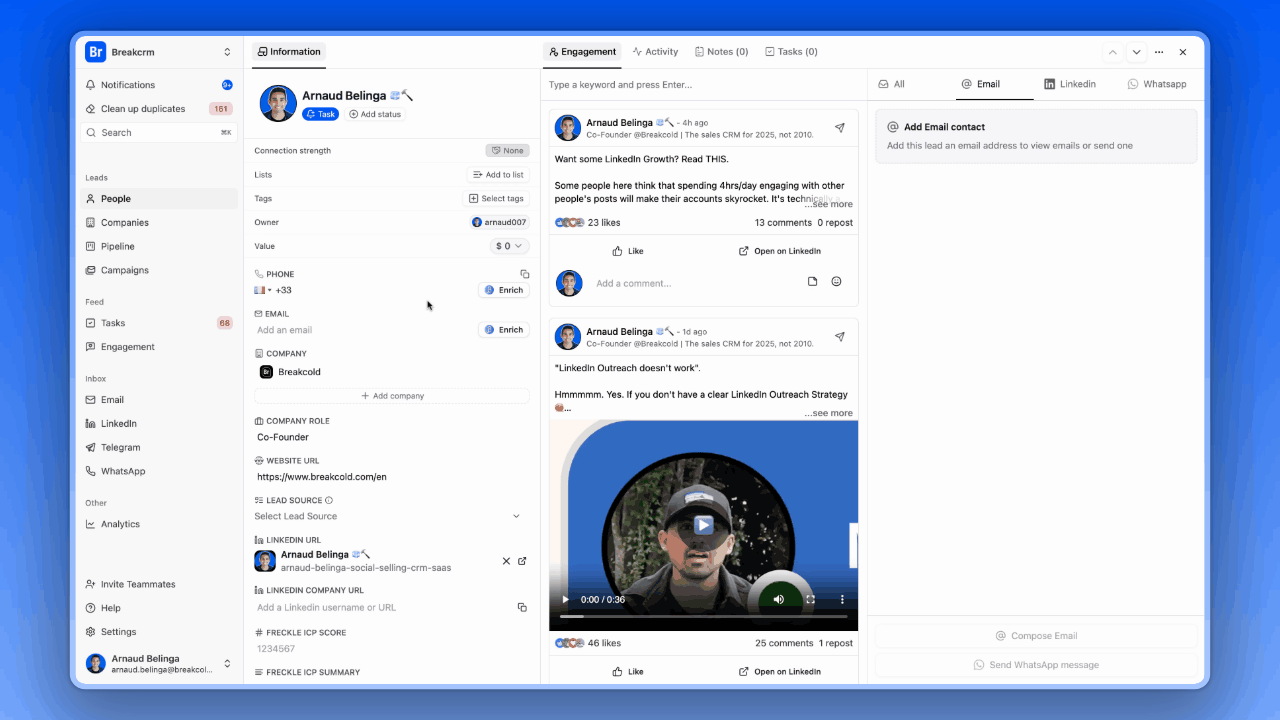Switch to the Activity tab
Screen dimensions: 1280x720
click(x=656, y=52)
